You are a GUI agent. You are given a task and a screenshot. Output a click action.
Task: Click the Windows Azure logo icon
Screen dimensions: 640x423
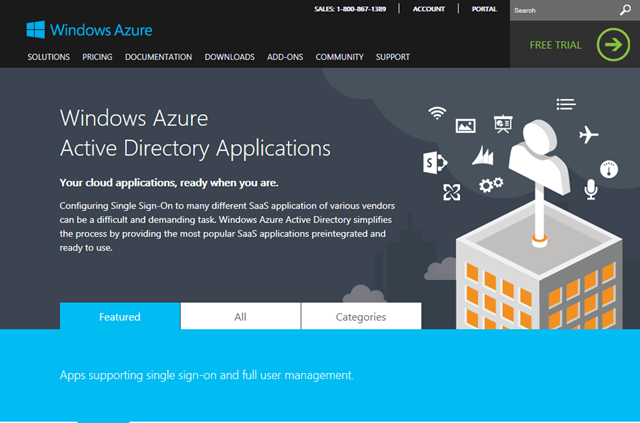[x=36, y=30]
